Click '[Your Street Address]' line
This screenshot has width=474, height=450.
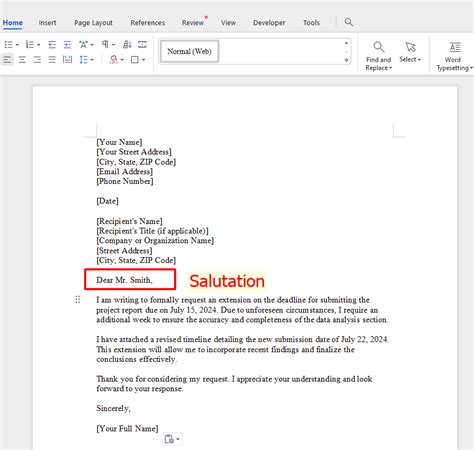(x=134, y=152)
